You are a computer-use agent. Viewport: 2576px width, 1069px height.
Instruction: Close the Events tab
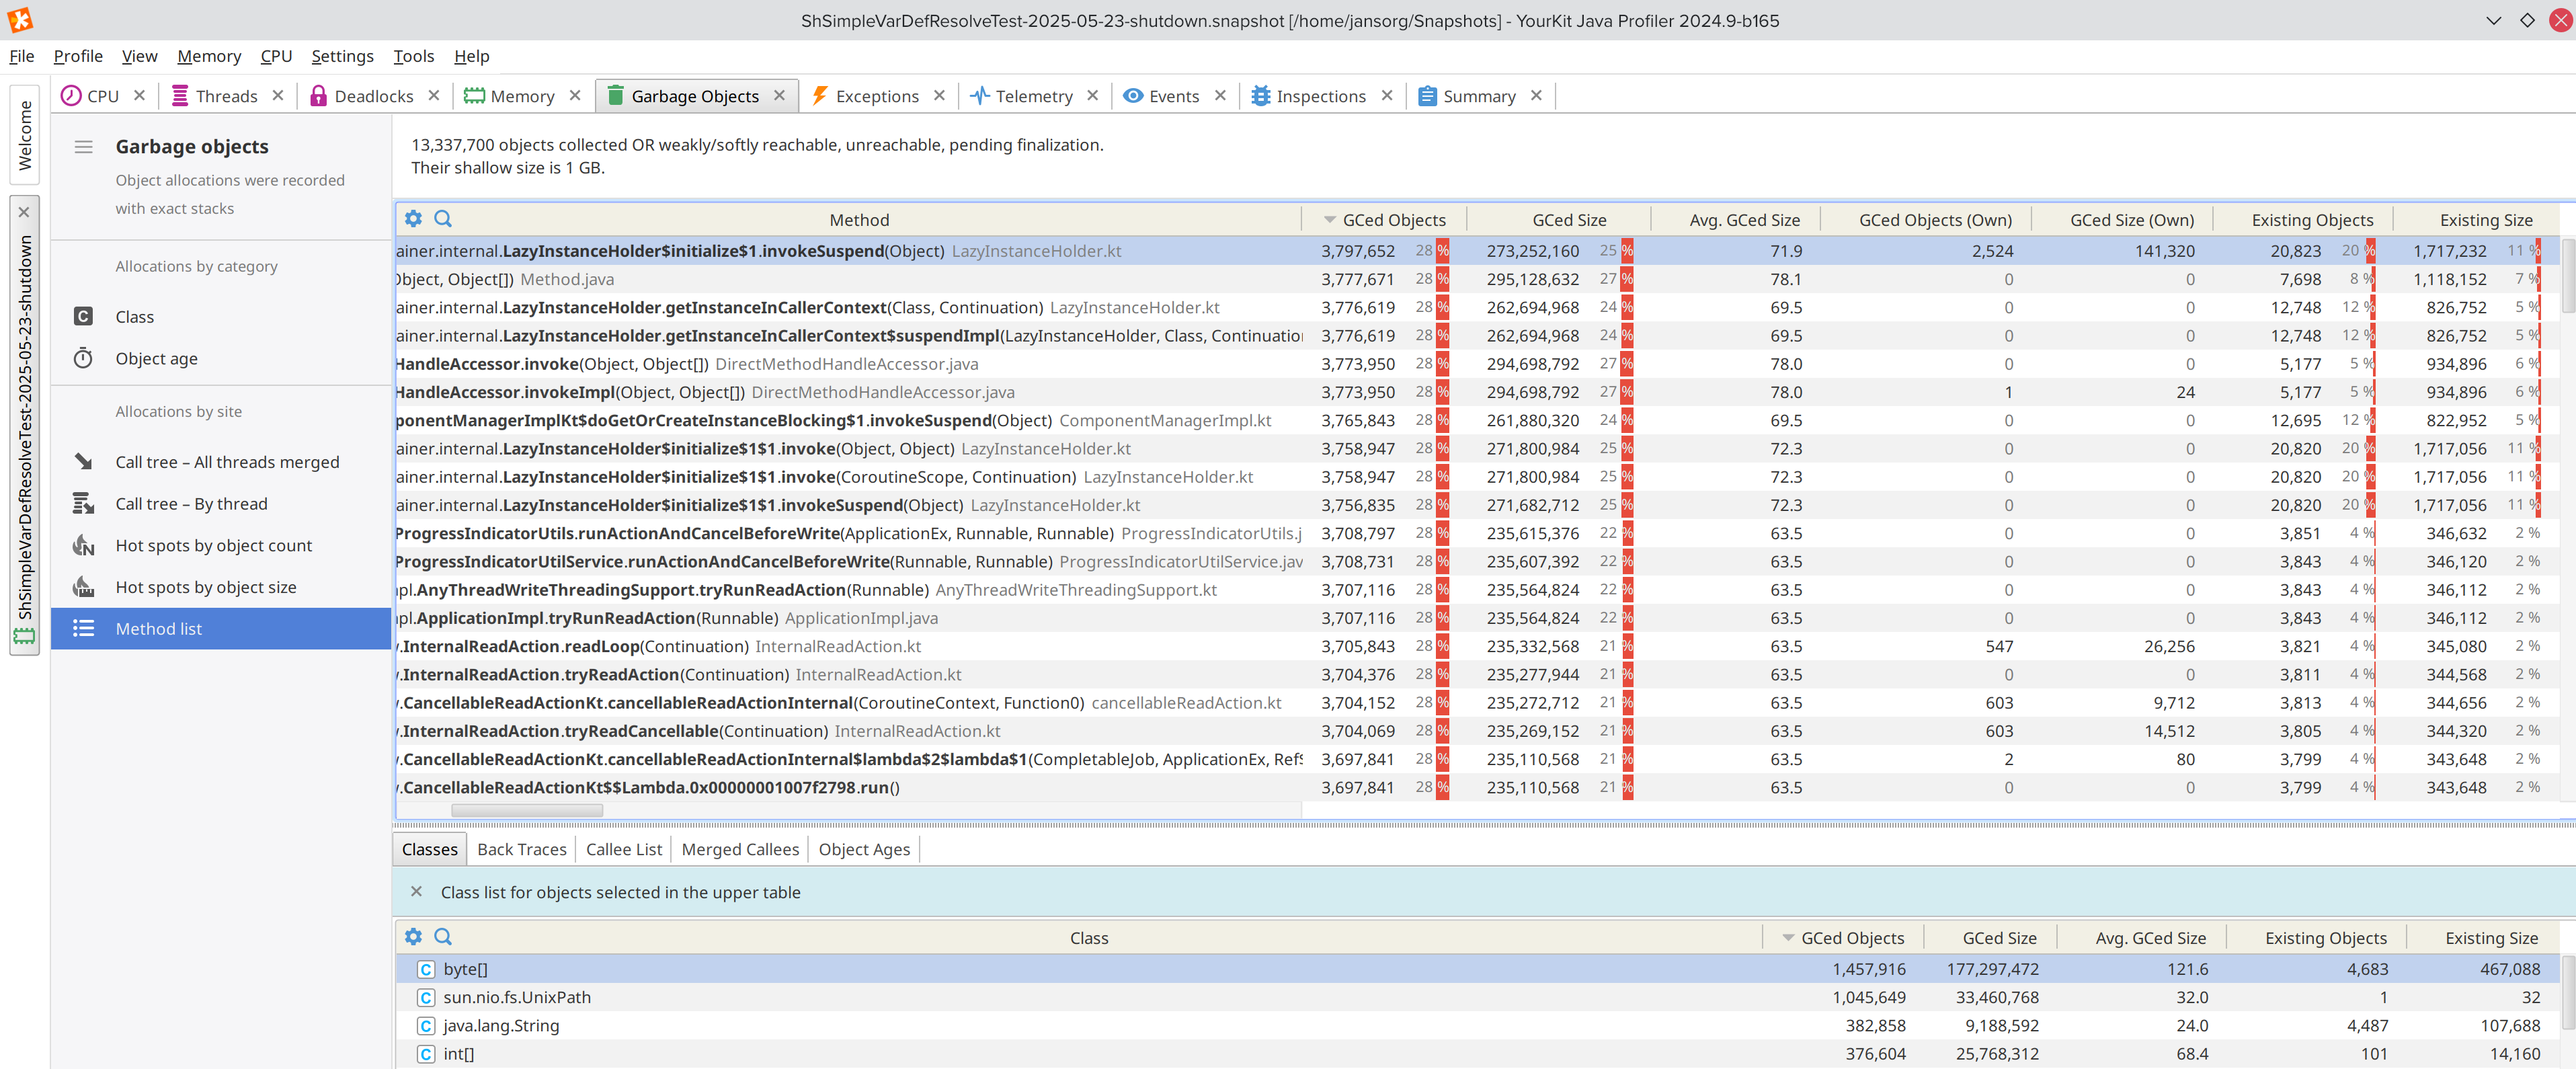1220,95
